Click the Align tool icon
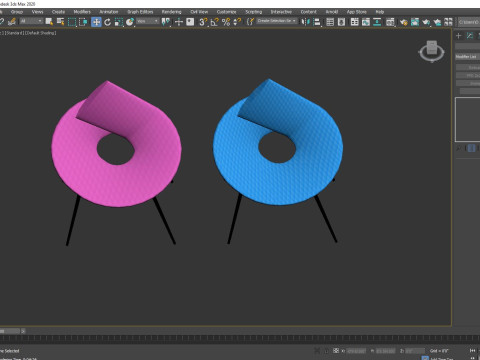 [317, 22]
